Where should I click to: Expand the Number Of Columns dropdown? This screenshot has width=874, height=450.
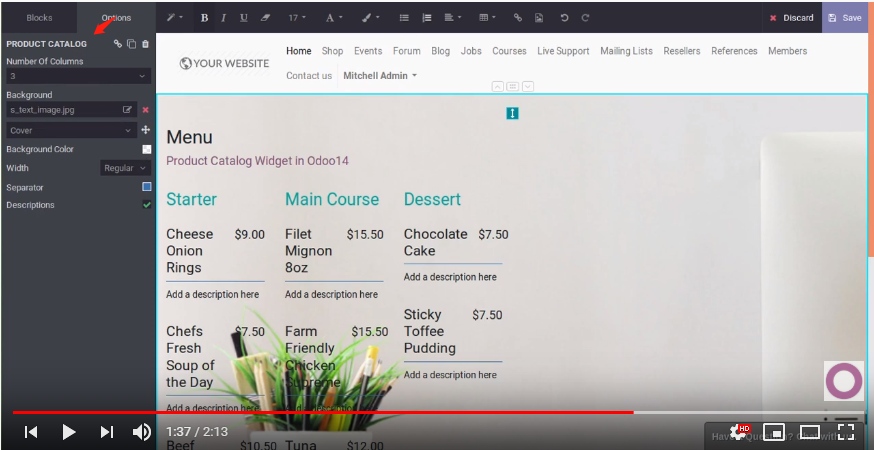78,76
